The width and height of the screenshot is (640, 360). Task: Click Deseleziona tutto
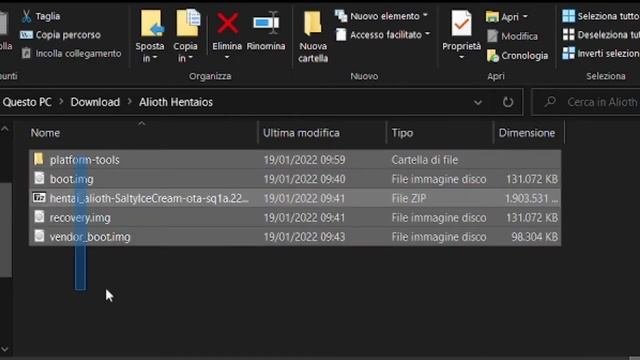click(x=601, y=35)
